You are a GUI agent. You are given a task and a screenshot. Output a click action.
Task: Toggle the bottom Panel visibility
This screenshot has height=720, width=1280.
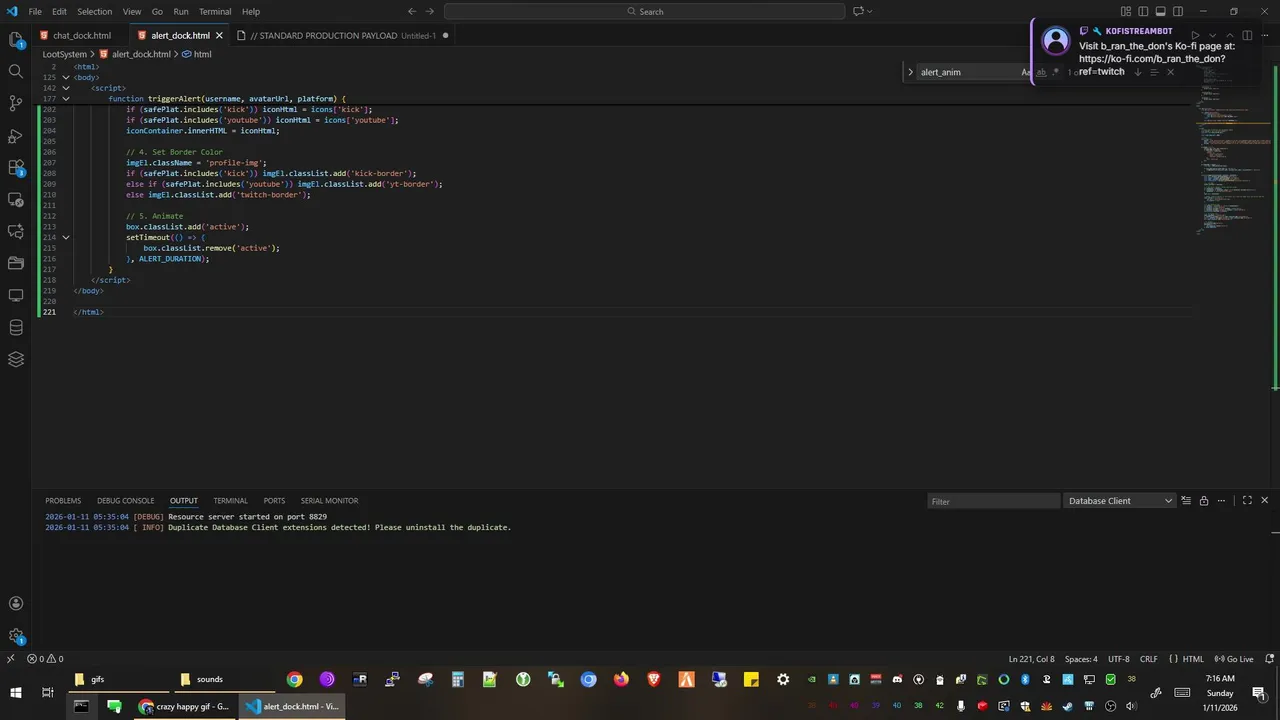click(x=1161, y=11)
